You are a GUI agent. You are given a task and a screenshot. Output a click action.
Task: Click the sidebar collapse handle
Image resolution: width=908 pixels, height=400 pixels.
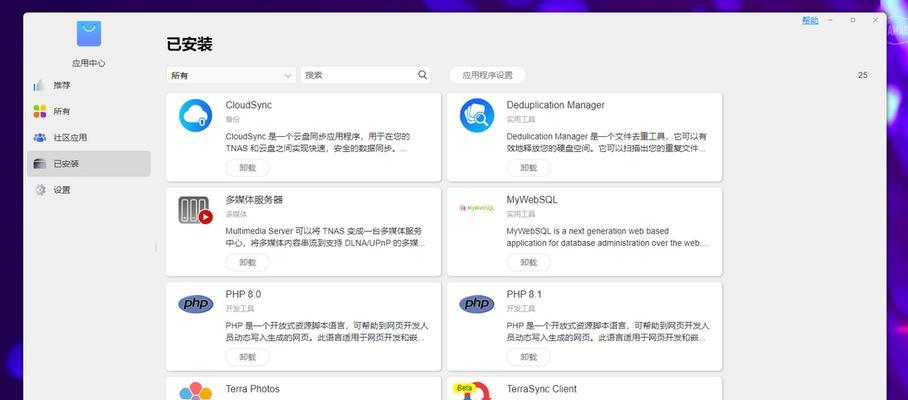point(155,247)
